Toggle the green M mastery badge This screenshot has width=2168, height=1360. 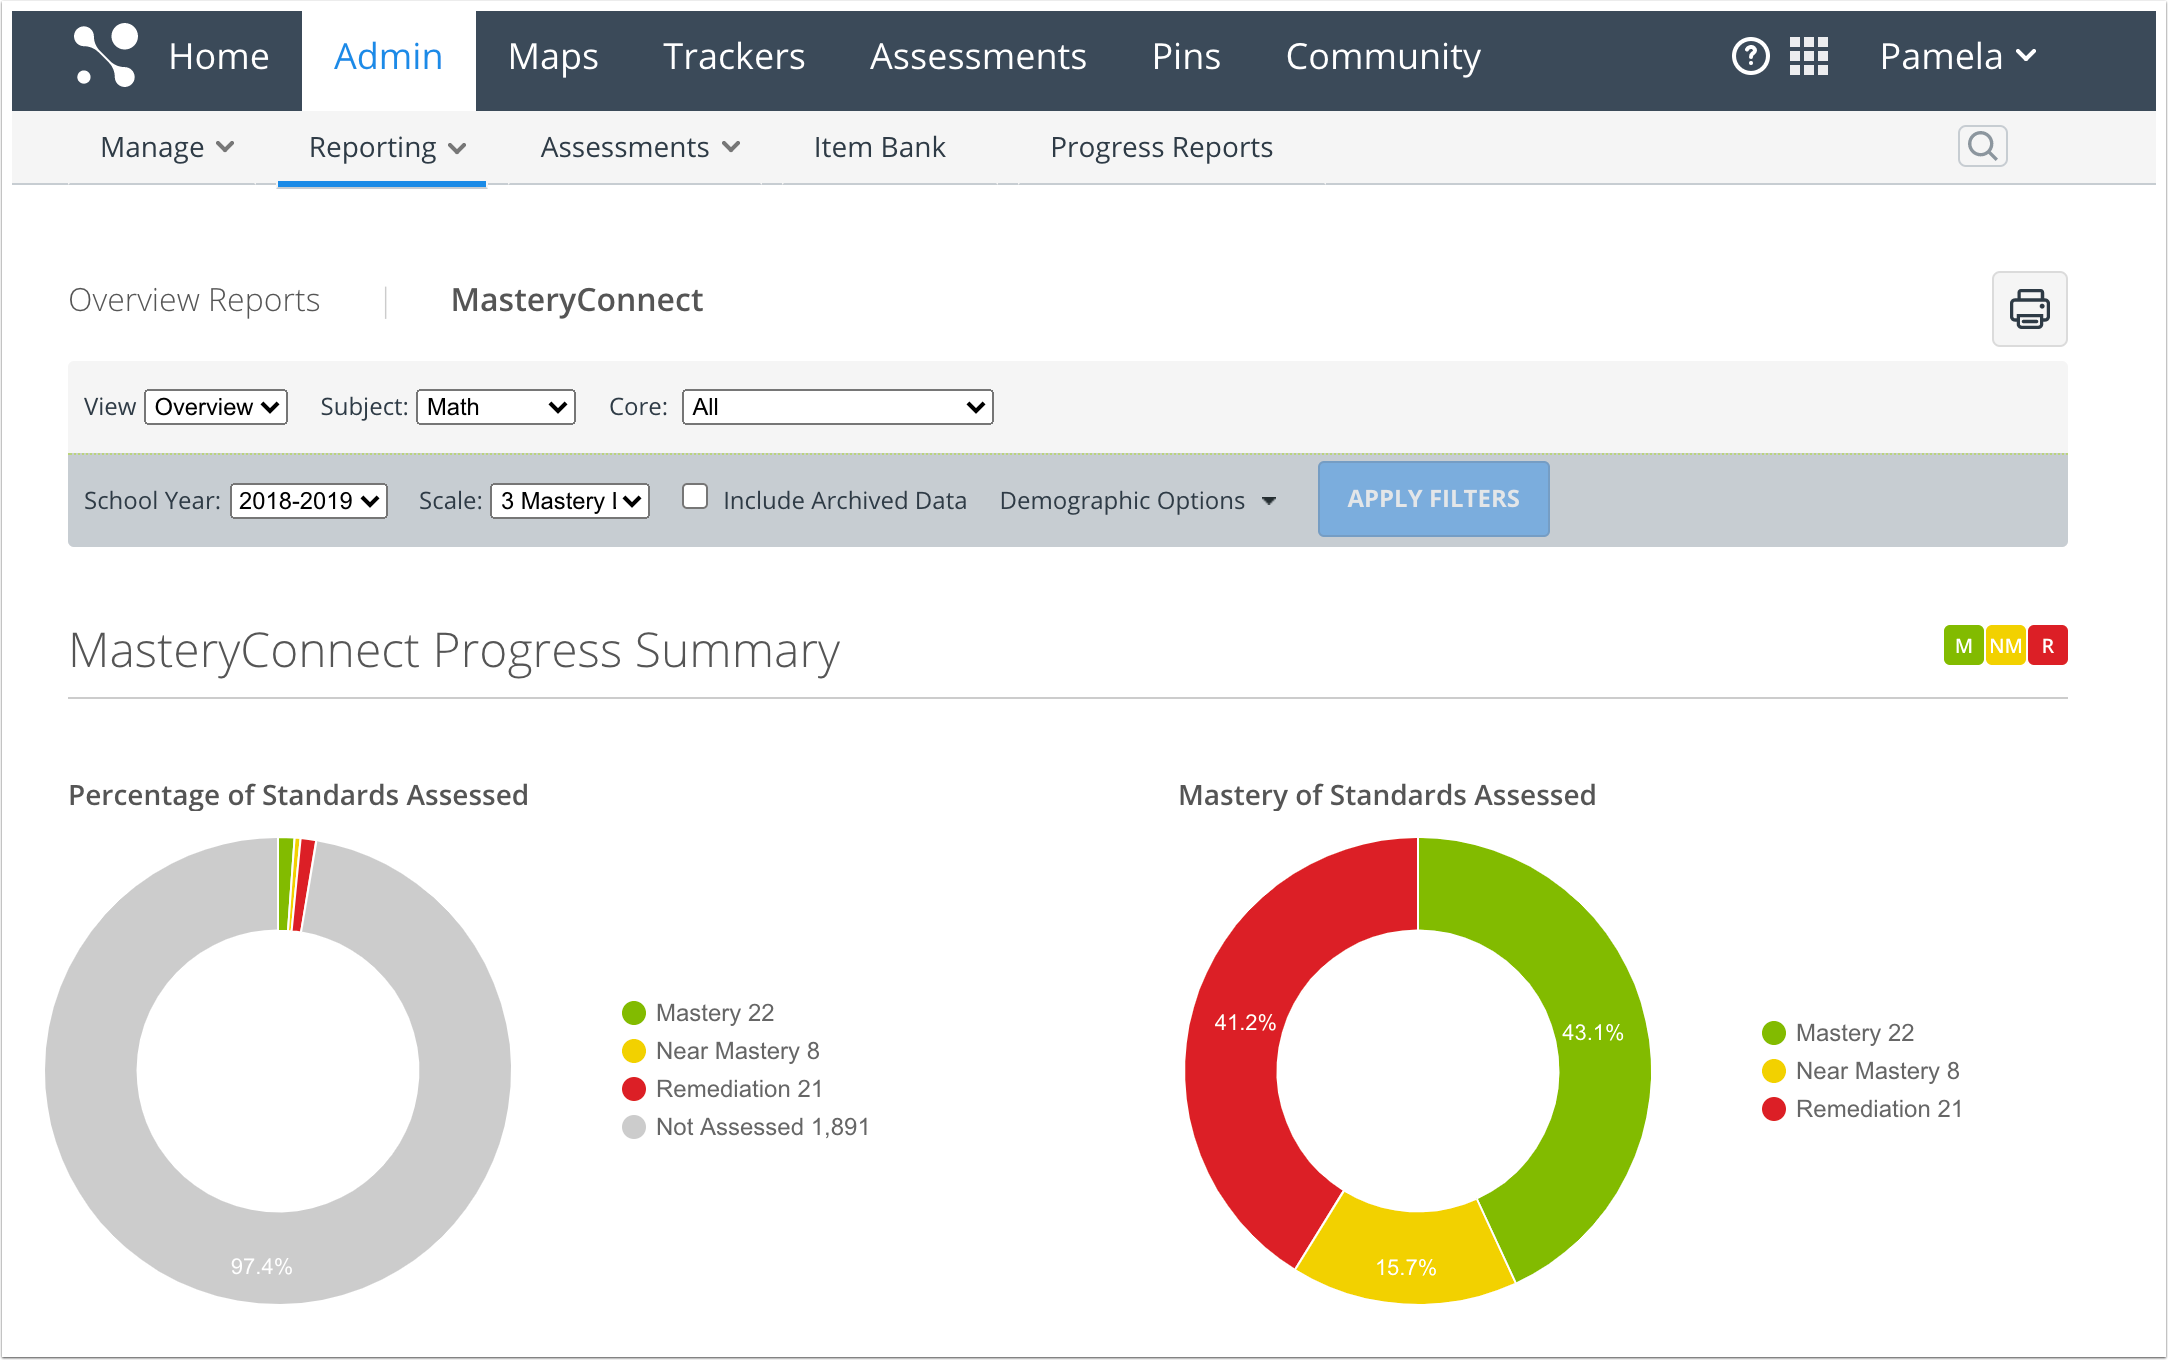pyautogui.click(x=1963, y=646)
